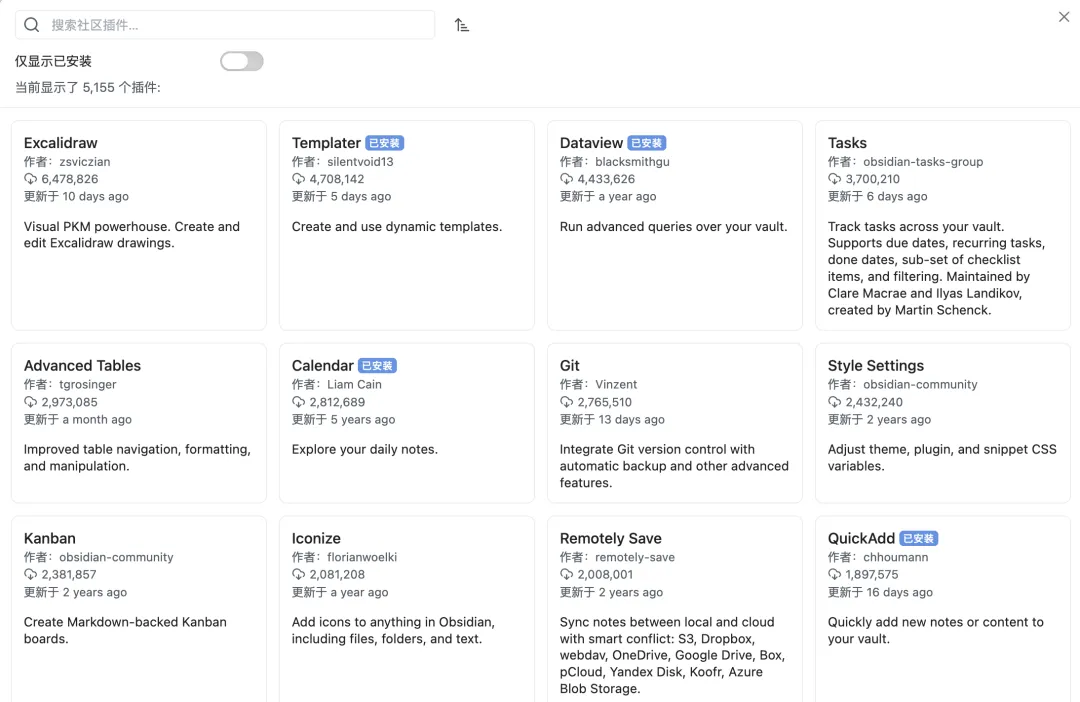Select author name Vinzent
This screenshot has height=702, width=1080.
pyautogui.click(x=616, y=384)
